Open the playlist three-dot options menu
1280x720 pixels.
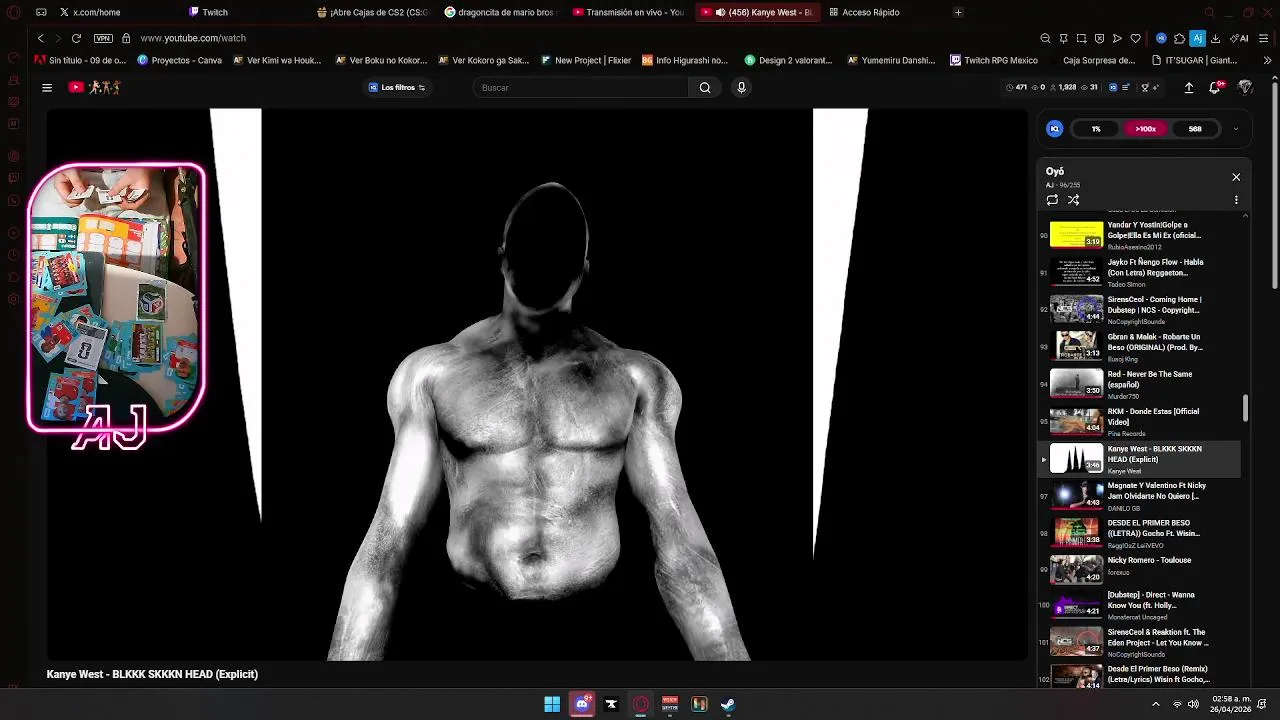pos(1236,200)
